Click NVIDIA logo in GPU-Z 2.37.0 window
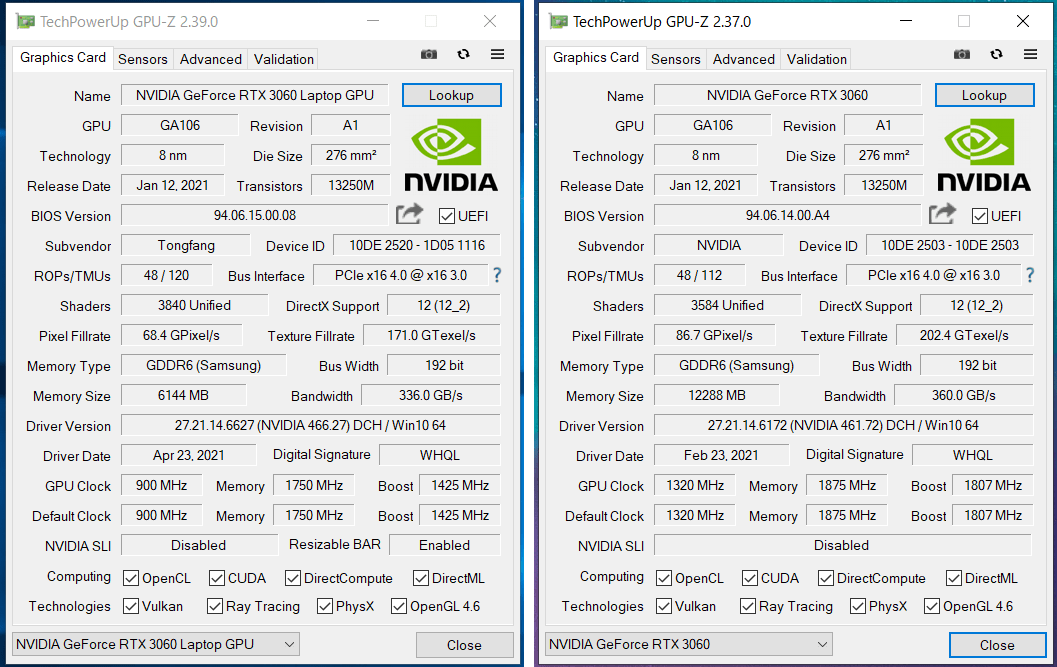 click(984, 154)
